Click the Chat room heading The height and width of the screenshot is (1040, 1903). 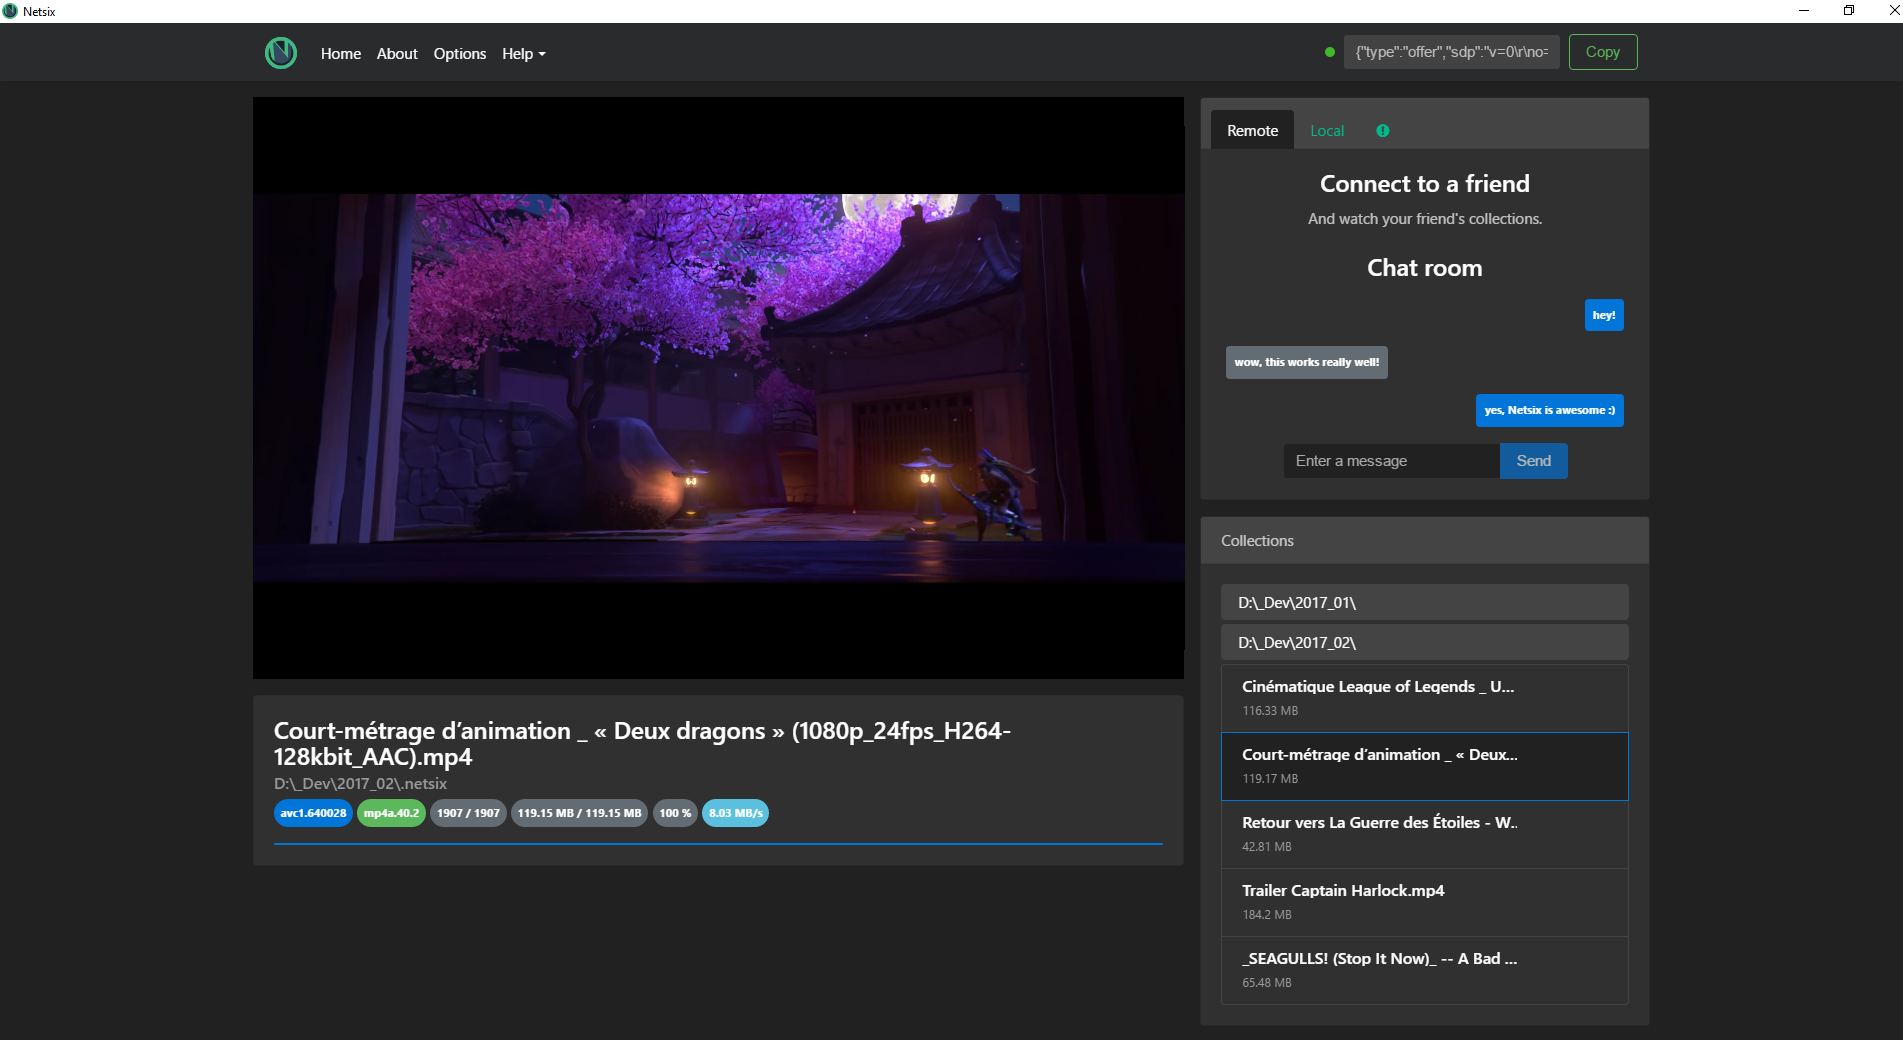click(1424, 268)
